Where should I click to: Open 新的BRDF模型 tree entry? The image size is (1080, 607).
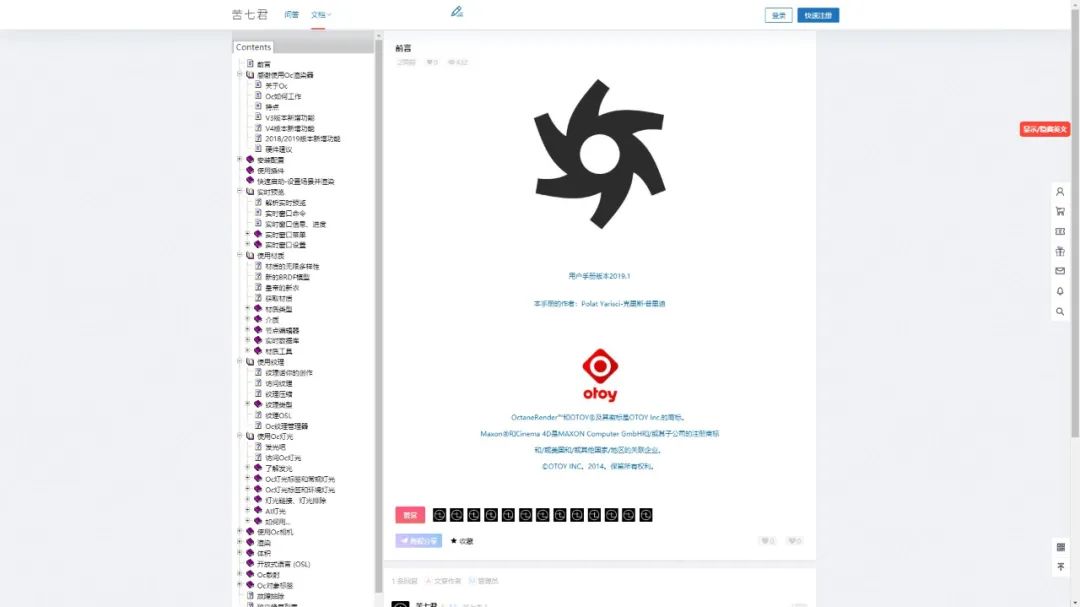[x=287, y=277]
